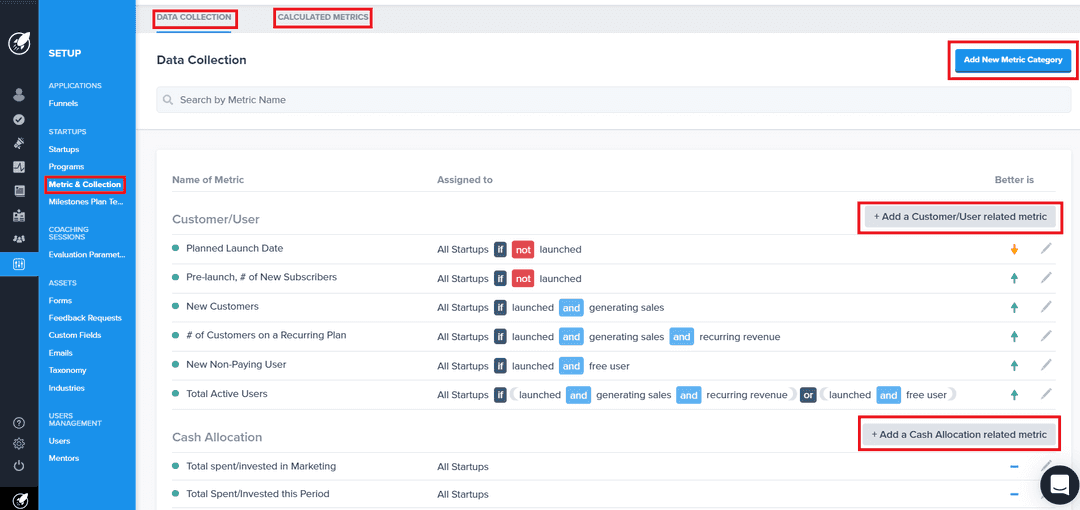Switch to the Calculated Metrics tab
1080x510 pixels.
(x=323, y=17)
